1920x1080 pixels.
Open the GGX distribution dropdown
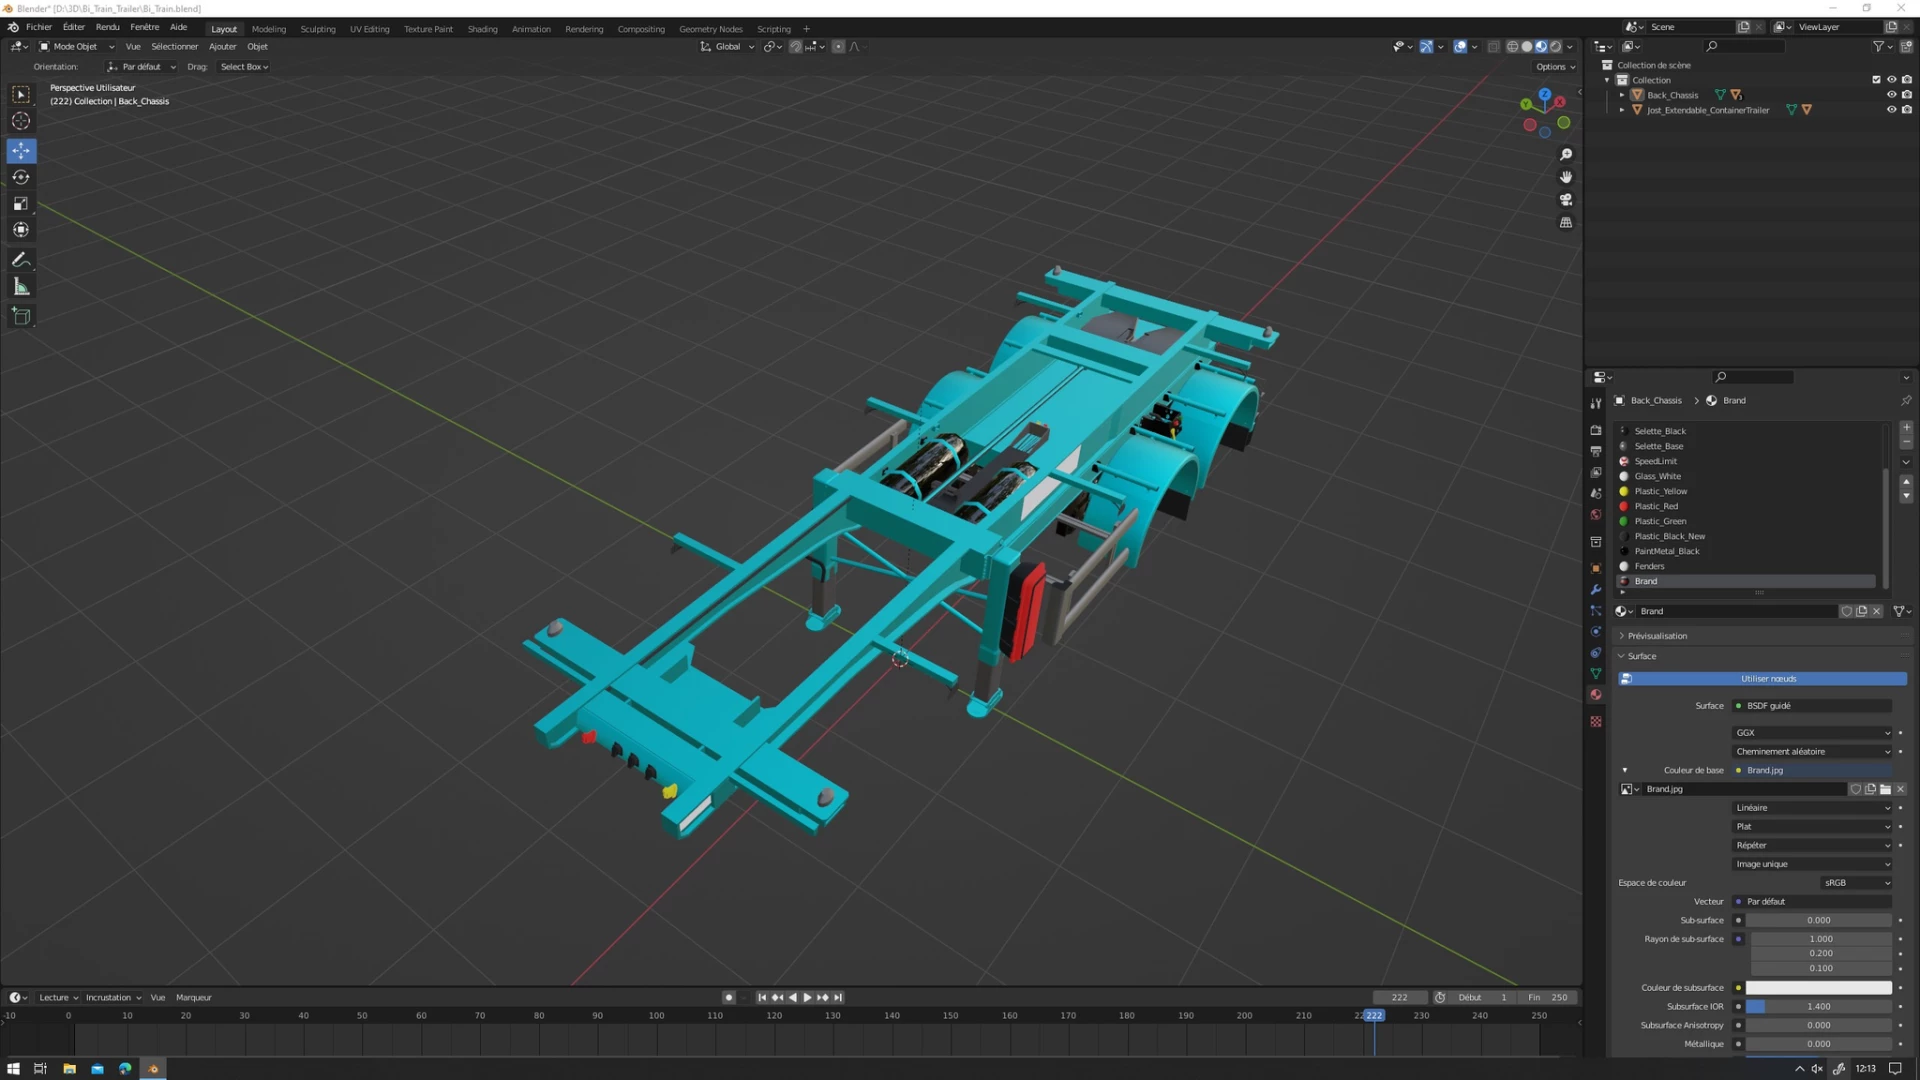(1812, 733)
